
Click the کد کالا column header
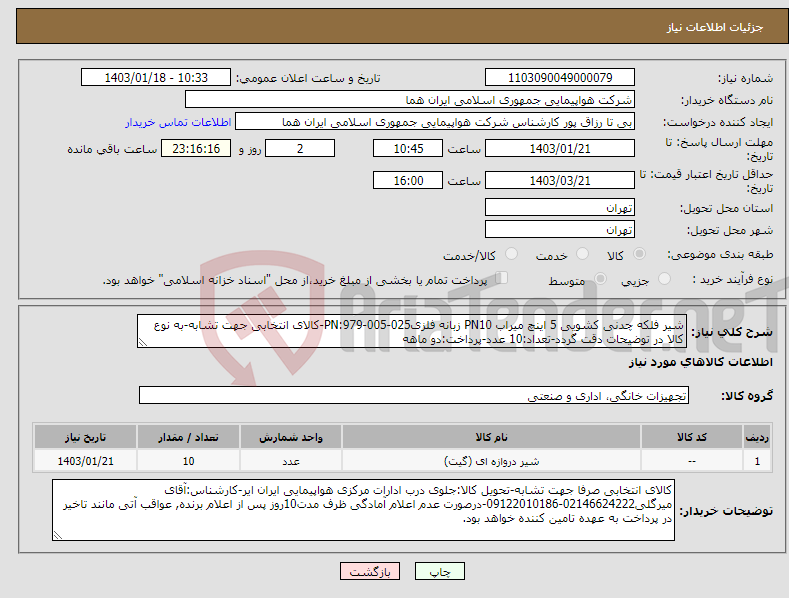tap(692, 437)
